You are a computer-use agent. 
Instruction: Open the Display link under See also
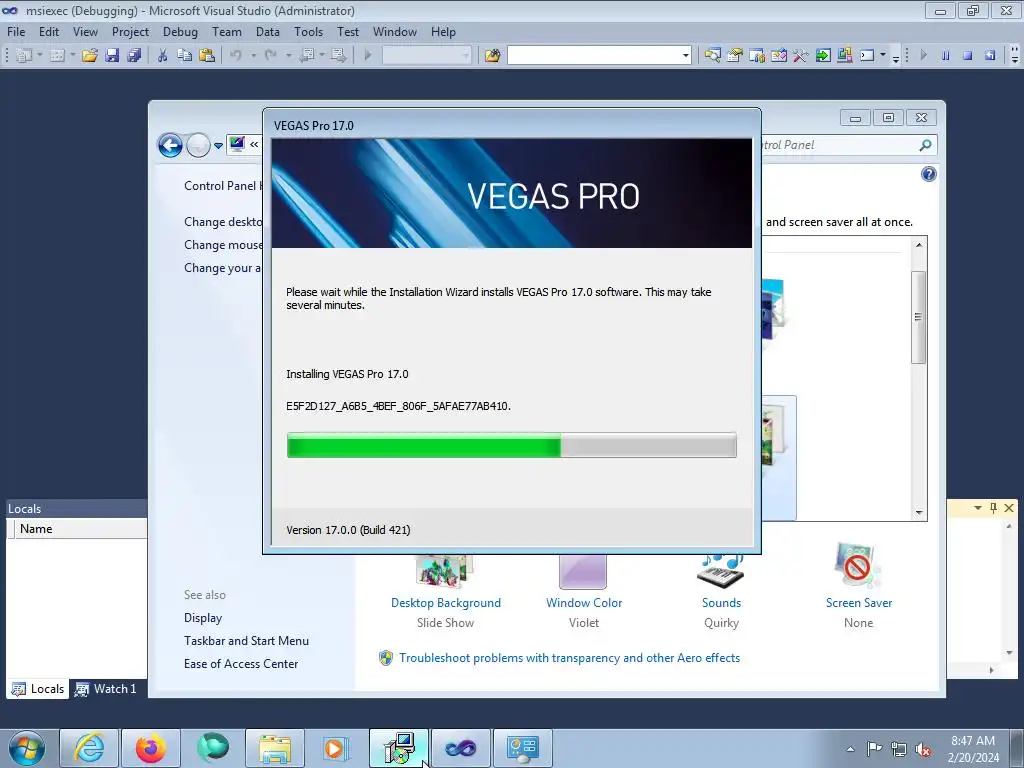(x=203, y=618)
